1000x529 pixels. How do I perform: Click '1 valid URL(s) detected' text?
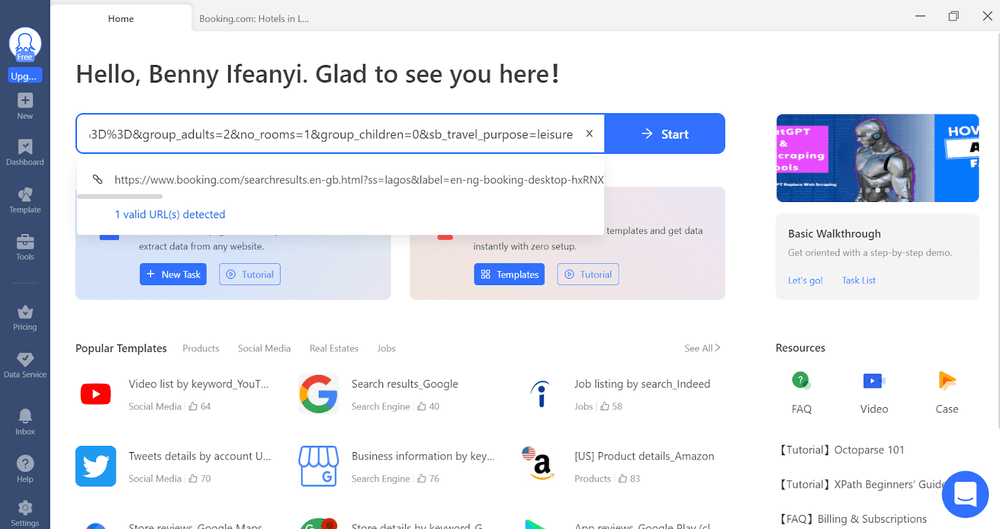tap(170, 214)
